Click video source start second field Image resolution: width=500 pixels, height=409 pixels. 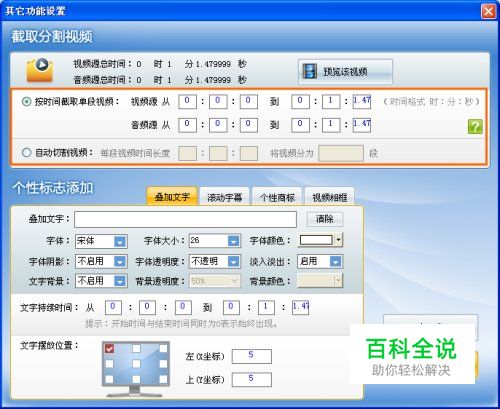pyautogui.click(x=249, y=102)
